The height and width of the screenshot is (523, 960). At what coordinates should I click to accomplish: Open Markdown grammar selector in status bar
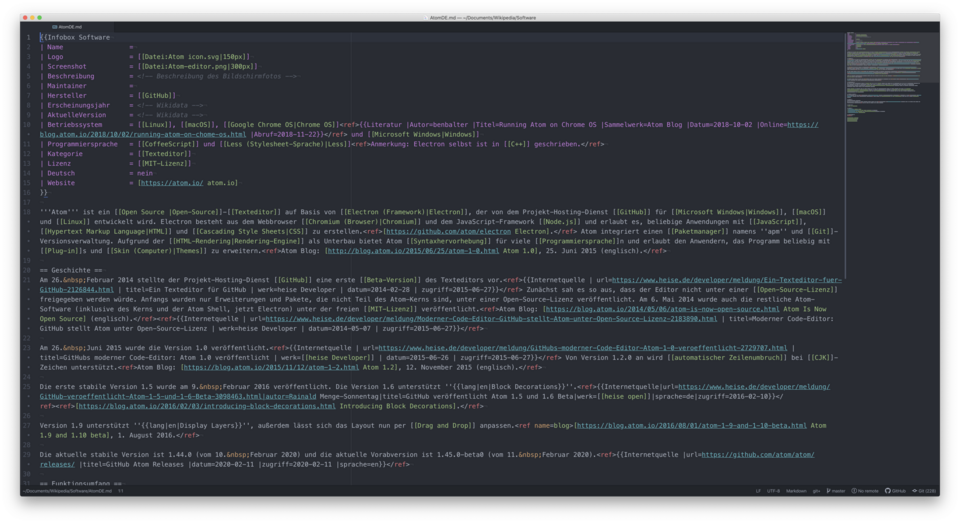[797, 491]
